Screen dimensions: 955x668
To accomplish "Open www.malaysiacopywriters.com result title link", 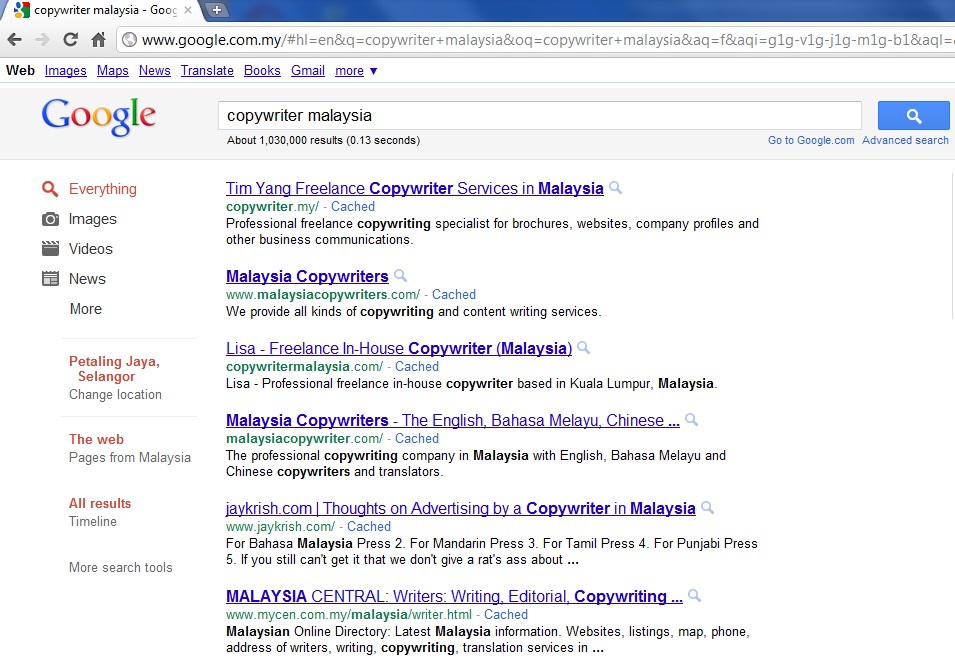I will pyautogui.click(x=307, y=276).
